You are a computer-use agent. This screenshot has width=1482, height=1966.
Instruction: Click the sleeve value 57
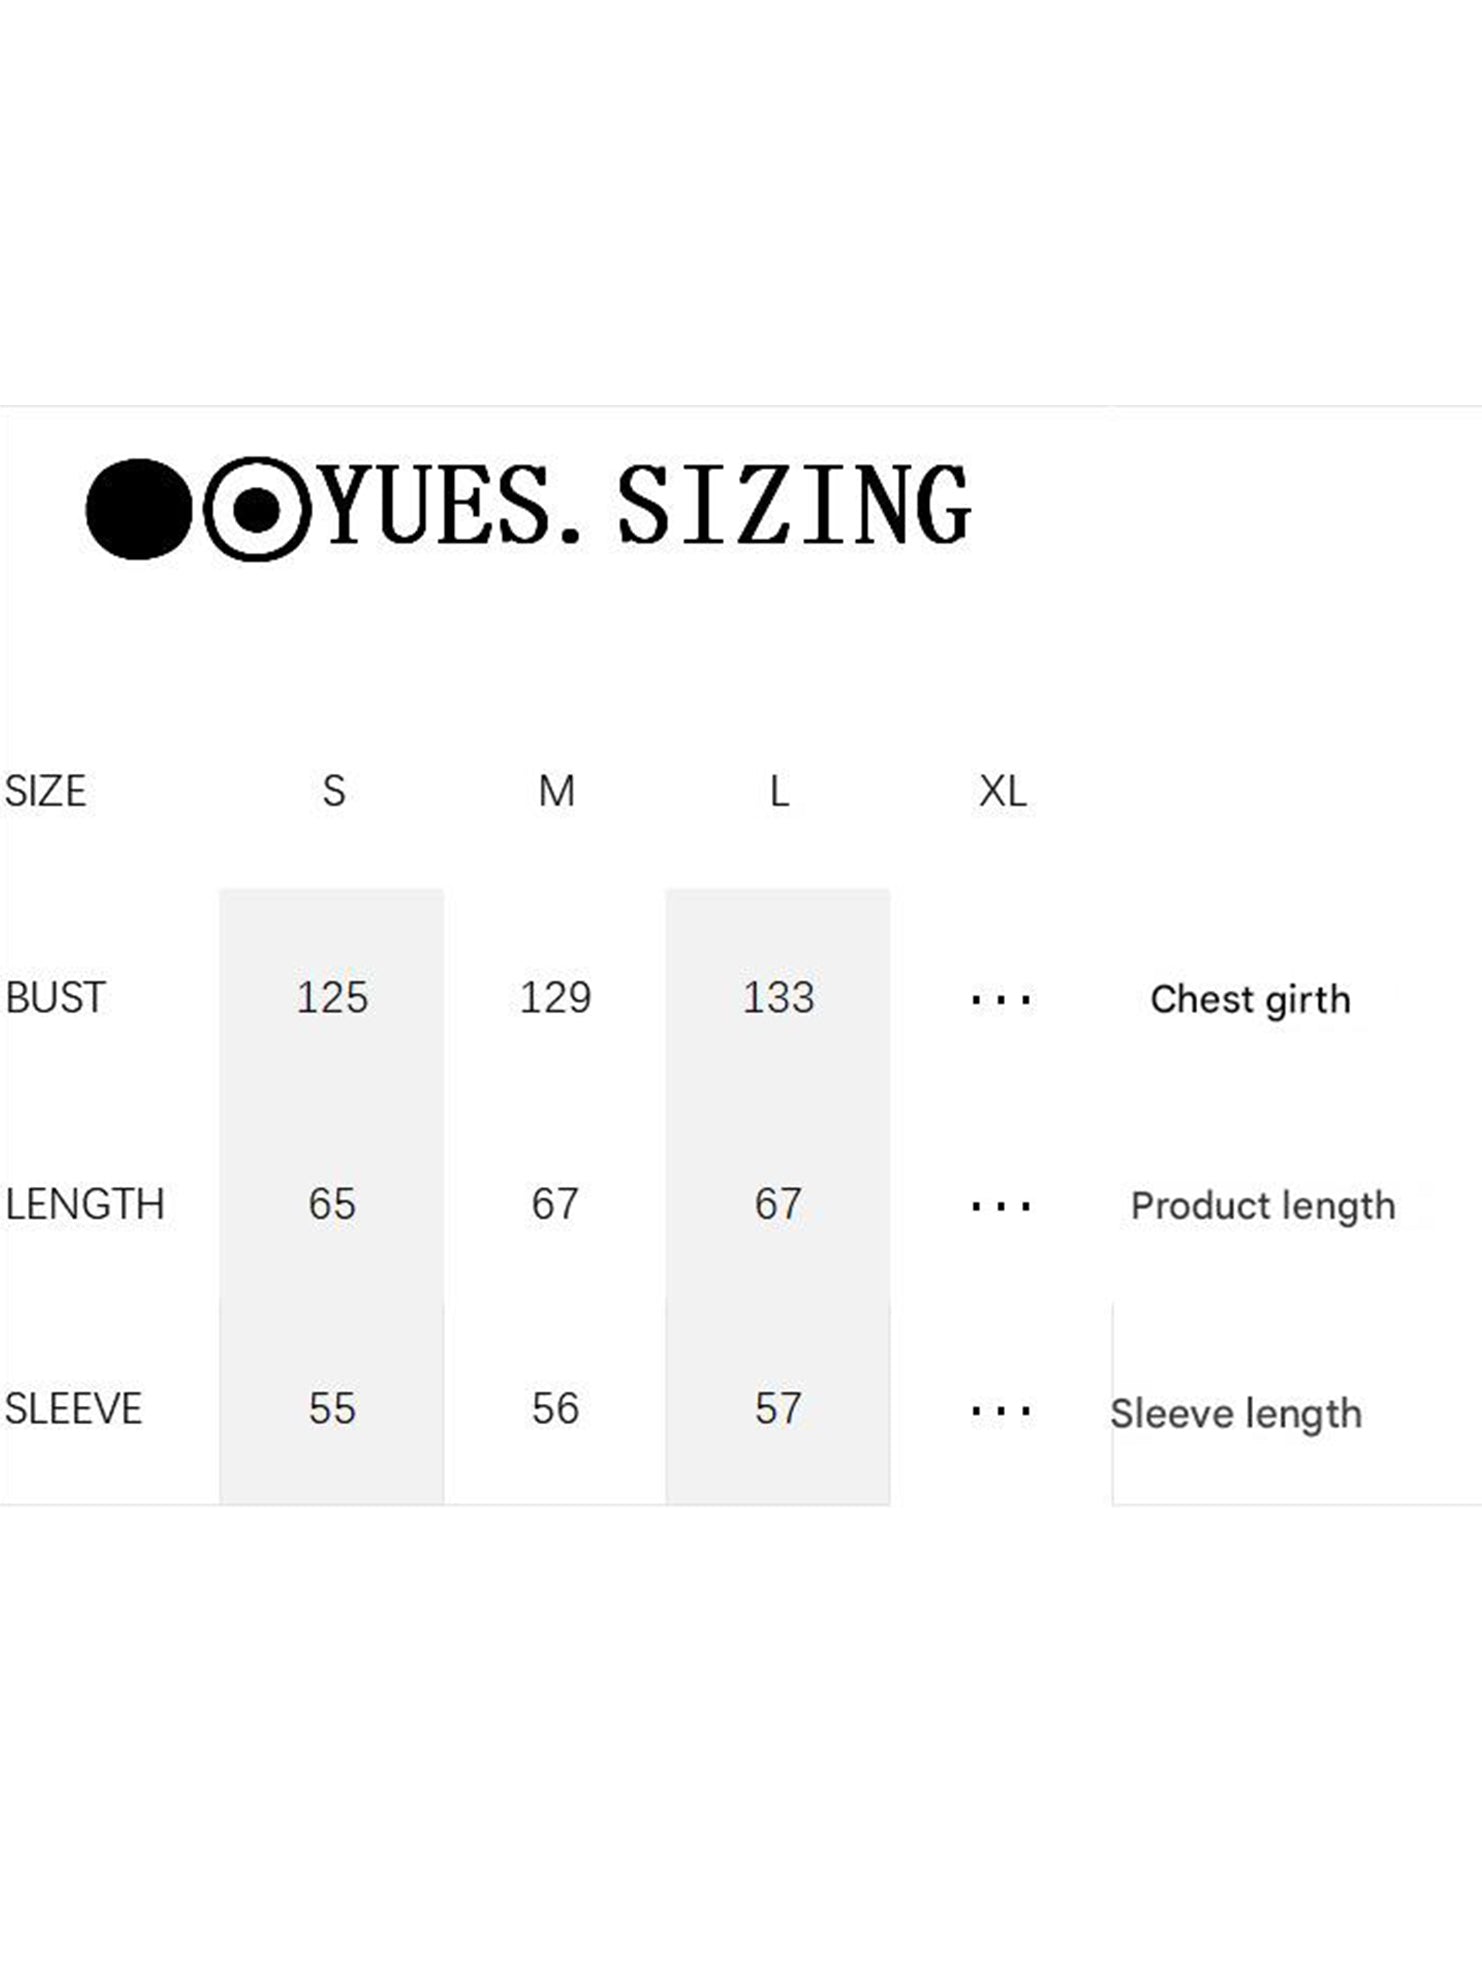pos(778,1409)
